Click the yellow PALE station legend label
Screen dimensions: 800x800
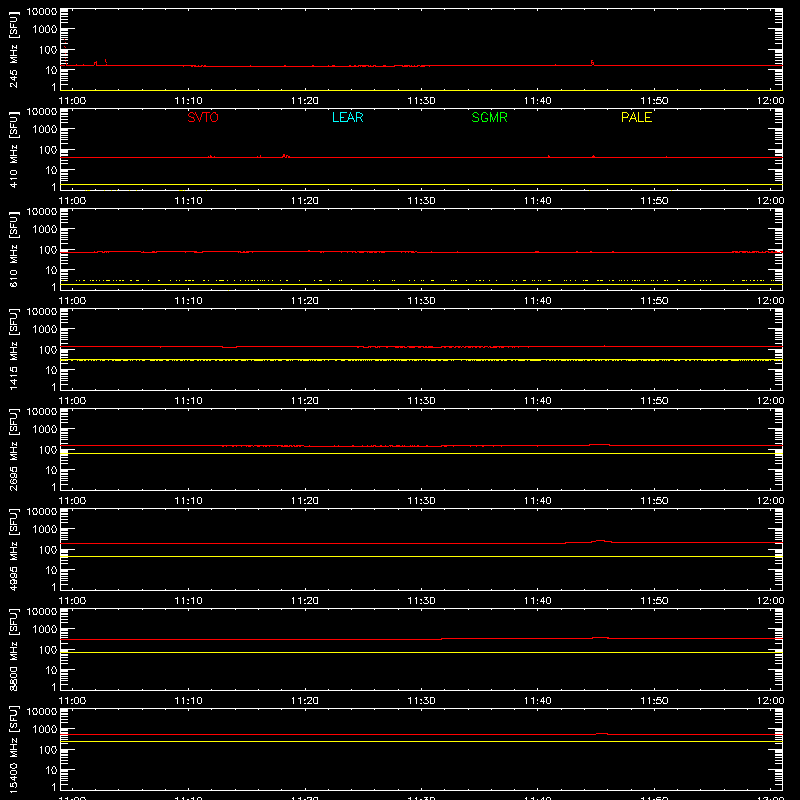coord(636,117)
